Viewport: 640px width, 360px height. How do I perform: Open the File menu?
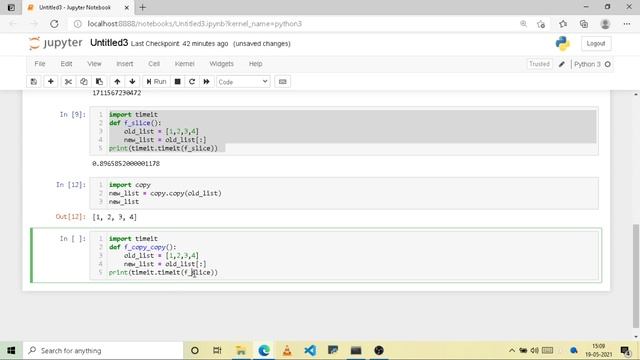[40, 64]
